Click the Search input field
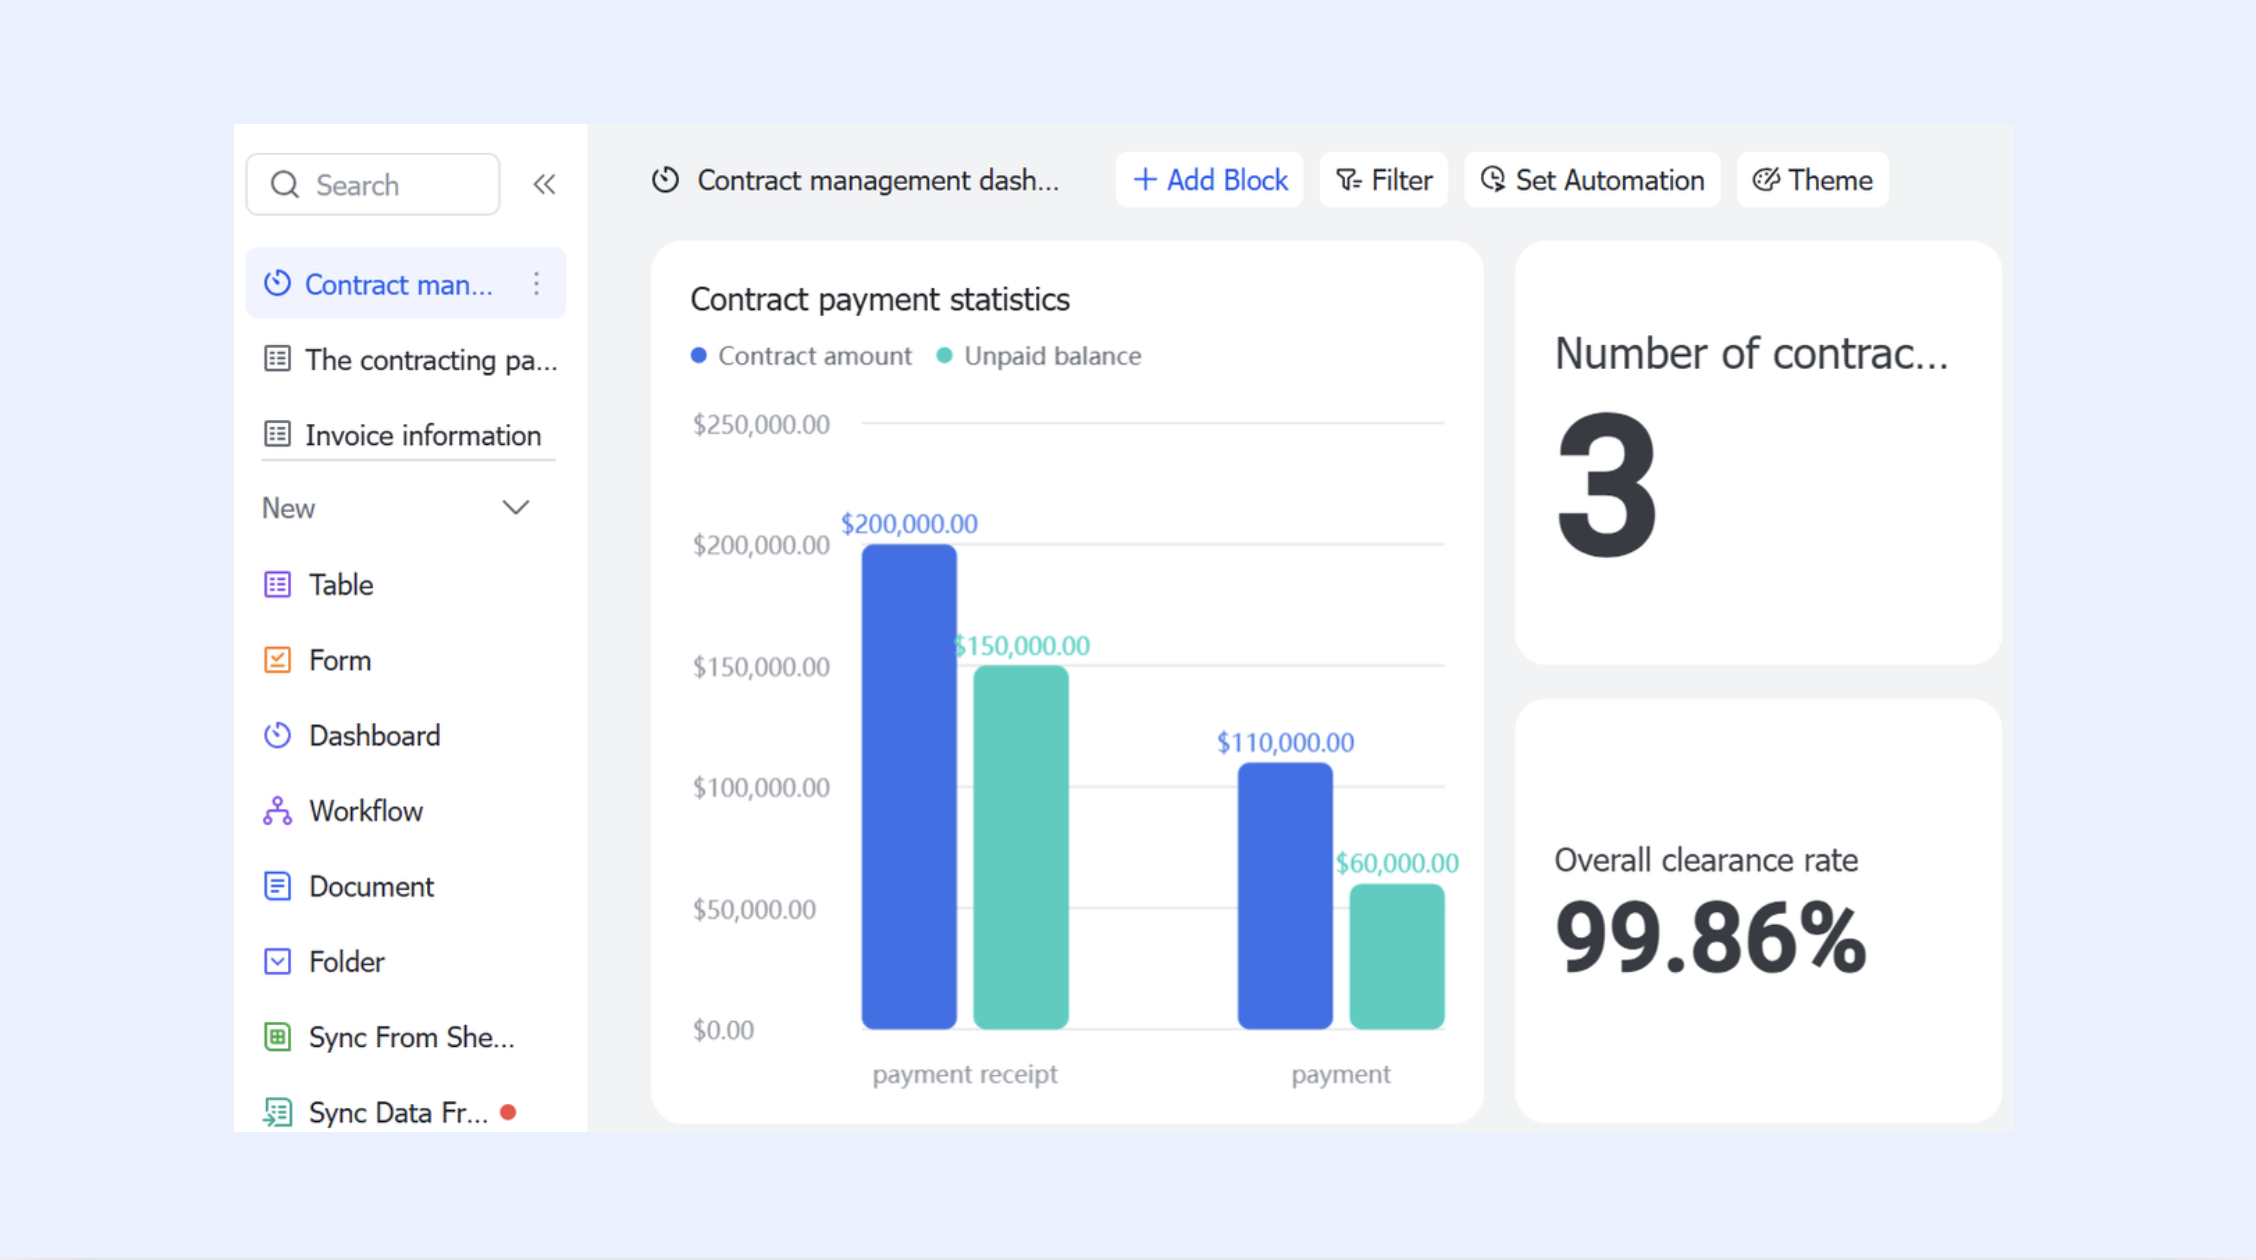This screenshot has width=2256, height=1260. [373, 184]
